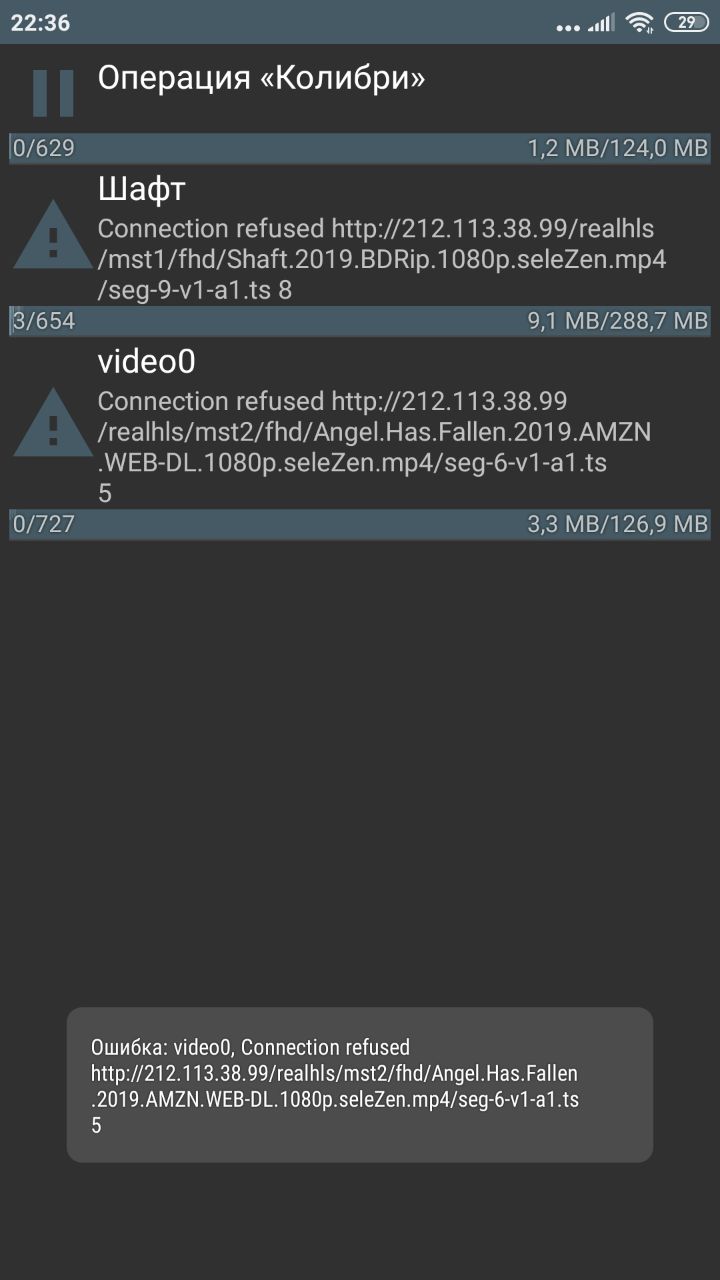This screenshot has width=720, height=1280.
Task: Tap the cellular signal bars icon
Action: point(601,23)
